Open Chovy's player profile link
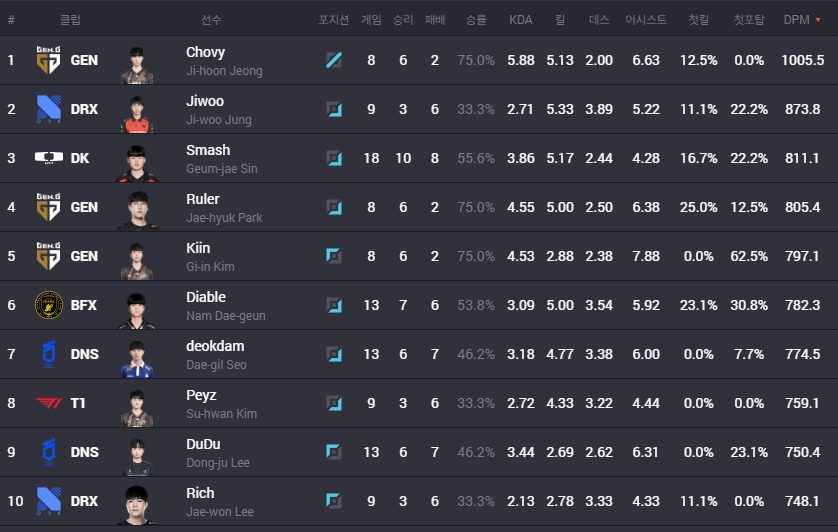Viewport: 838px width, 532px height. (x=205, y=52)
